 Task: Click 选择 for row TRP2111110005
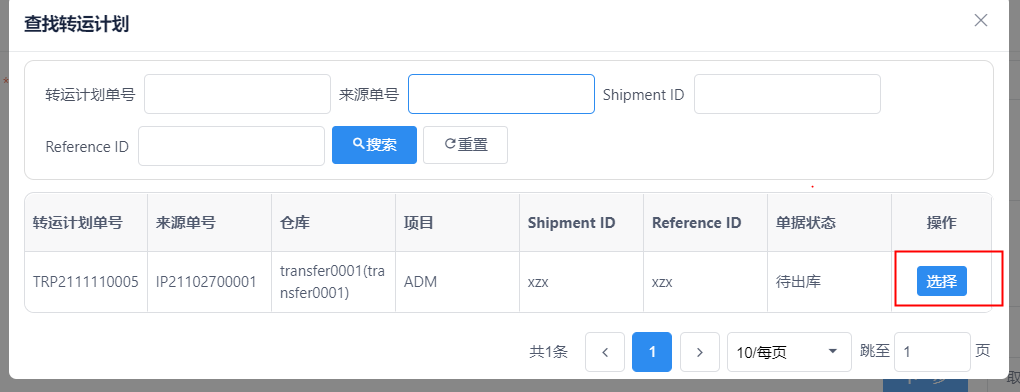(x=941, y=281)
